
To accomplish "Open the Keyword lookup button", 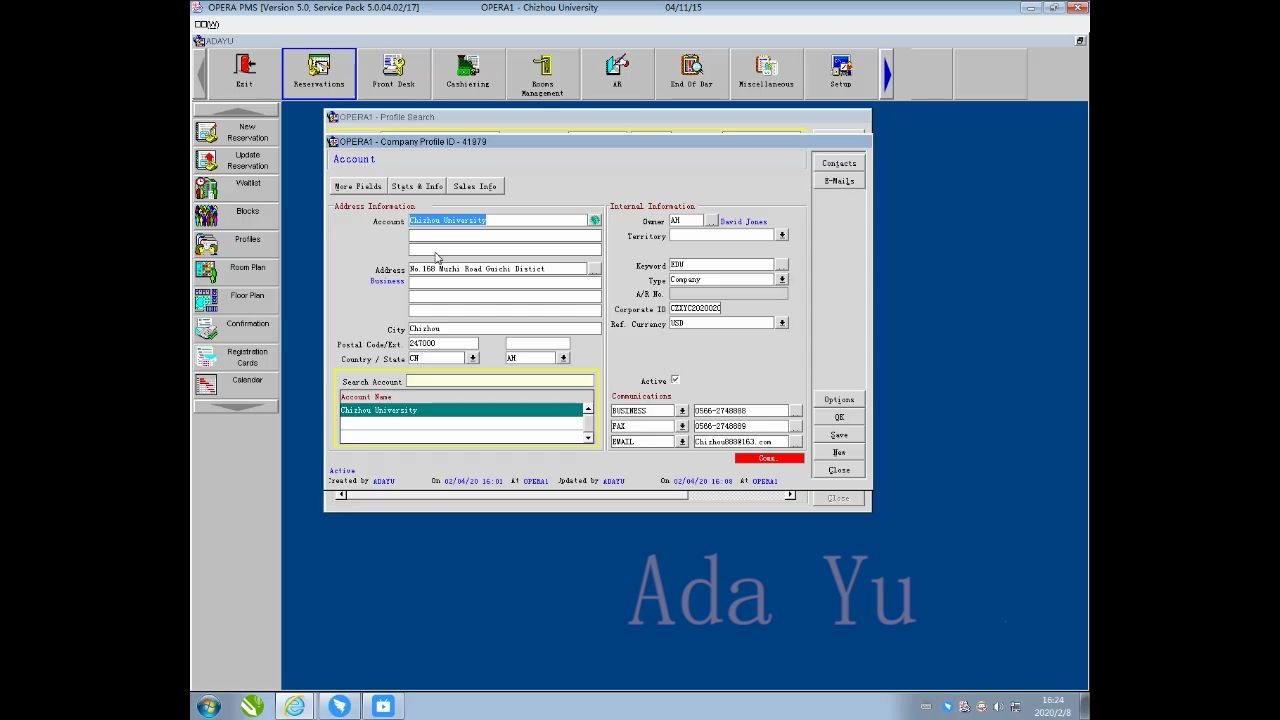I will tap(782, 265).
